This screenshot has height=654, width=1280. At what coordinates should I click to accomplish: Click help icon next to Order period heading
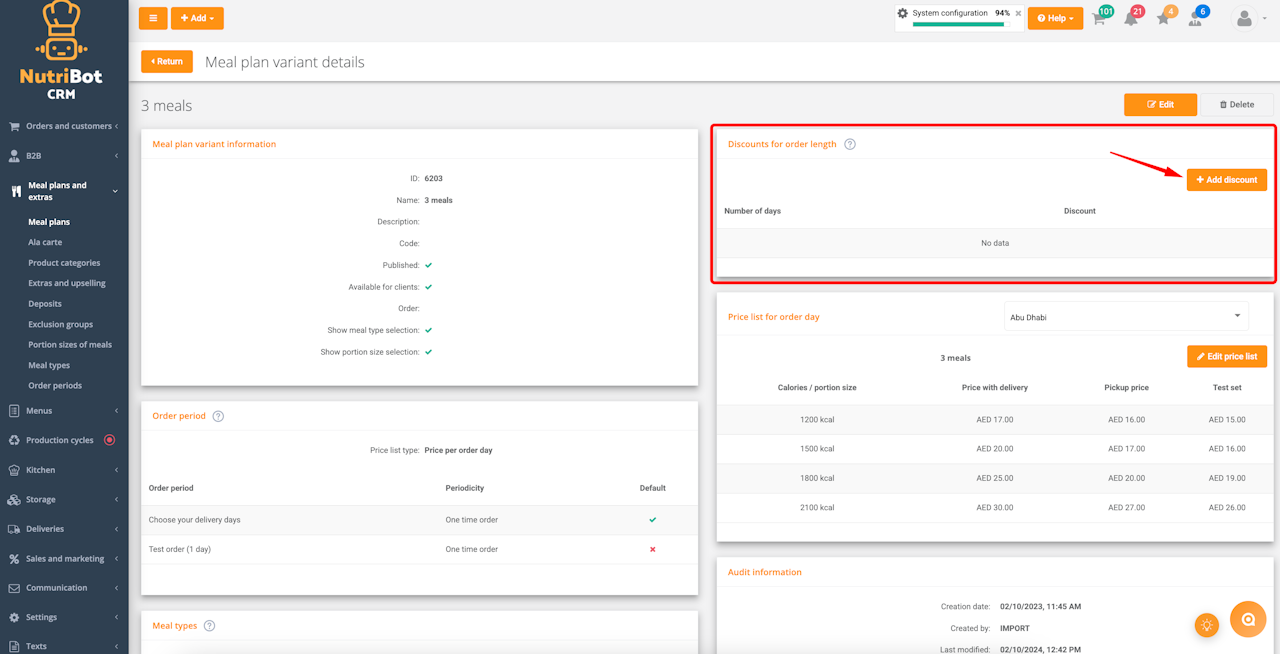click(218, 416)
